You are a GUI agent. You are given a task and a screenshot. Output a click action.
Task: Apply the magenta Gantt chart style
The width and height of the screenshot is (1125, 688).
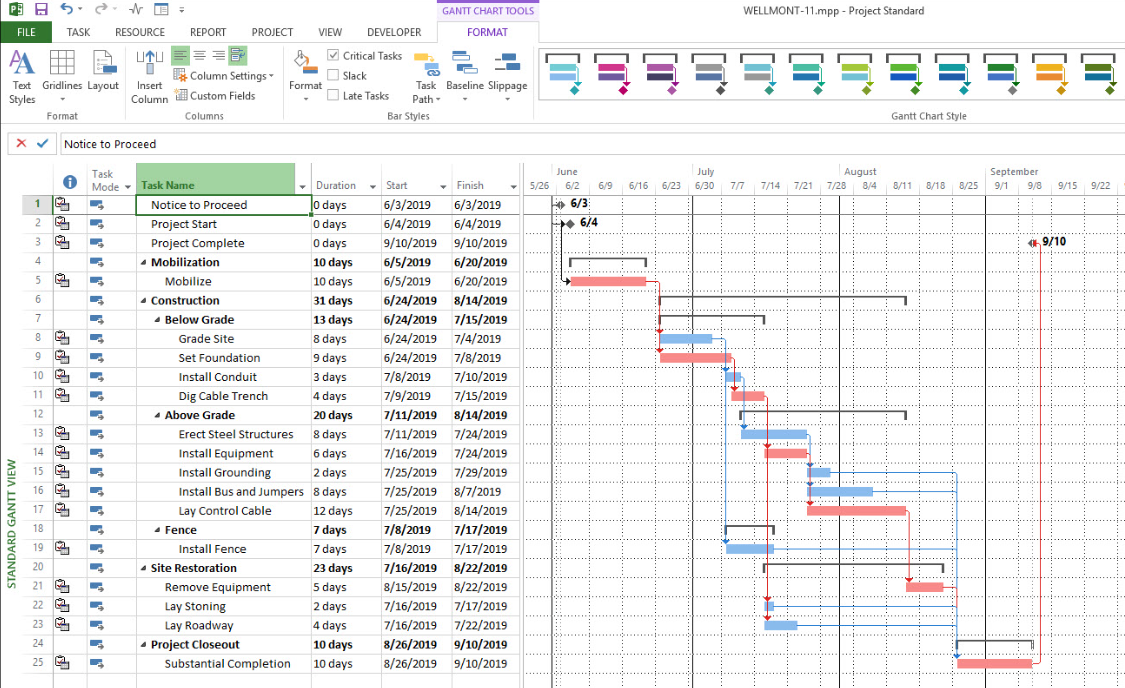612,74
